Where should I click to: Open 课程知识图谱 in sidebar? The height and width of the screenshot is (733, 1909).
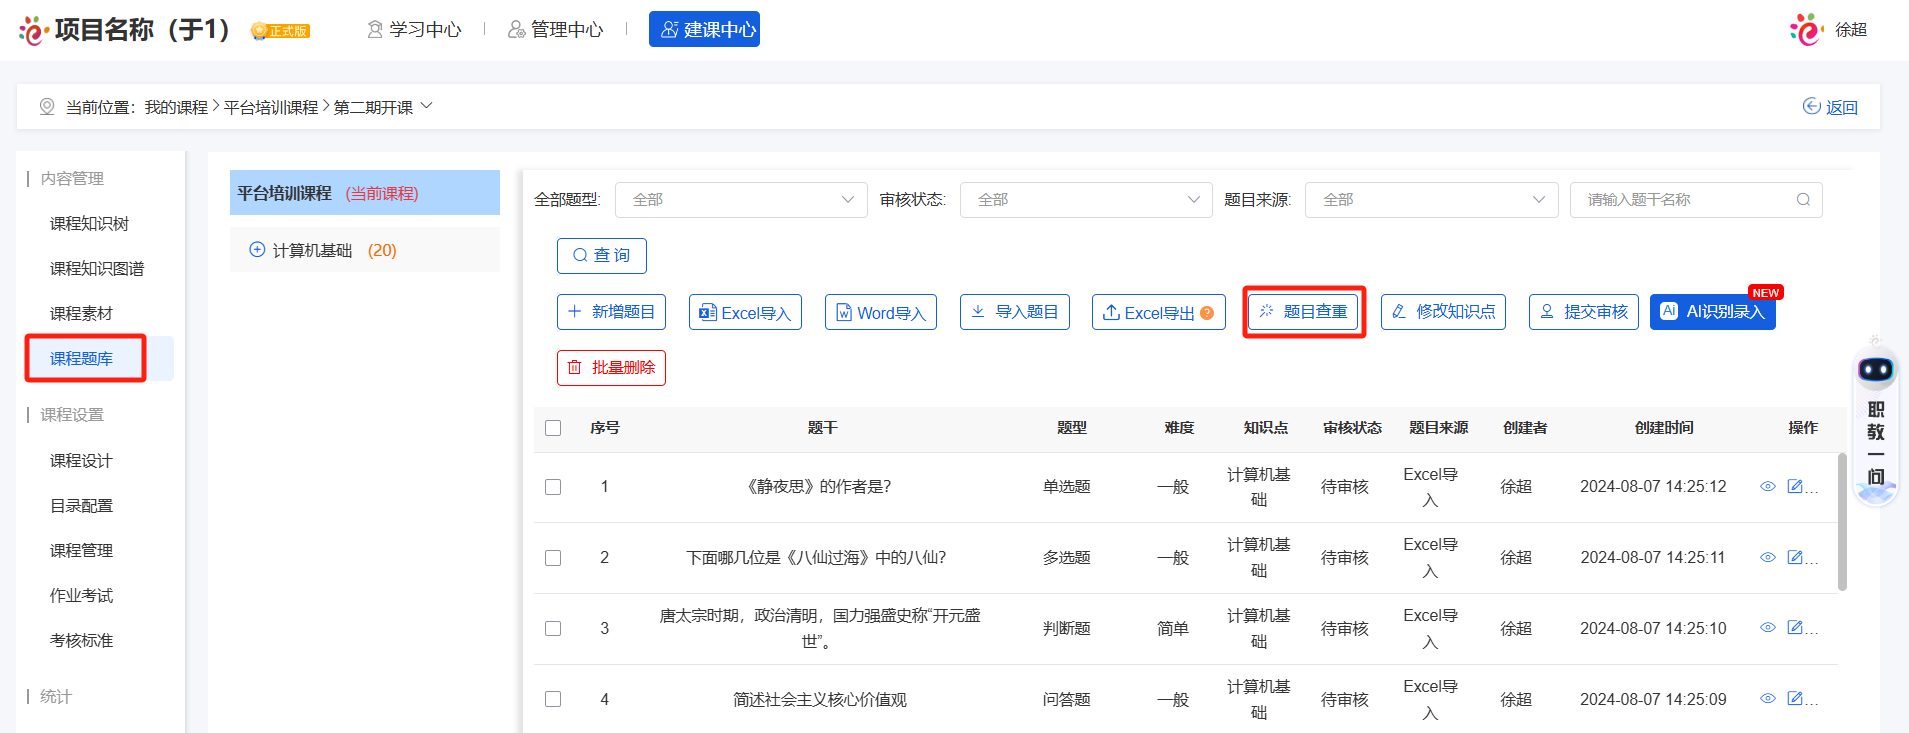pyautogui.click(x=97, y=269)
